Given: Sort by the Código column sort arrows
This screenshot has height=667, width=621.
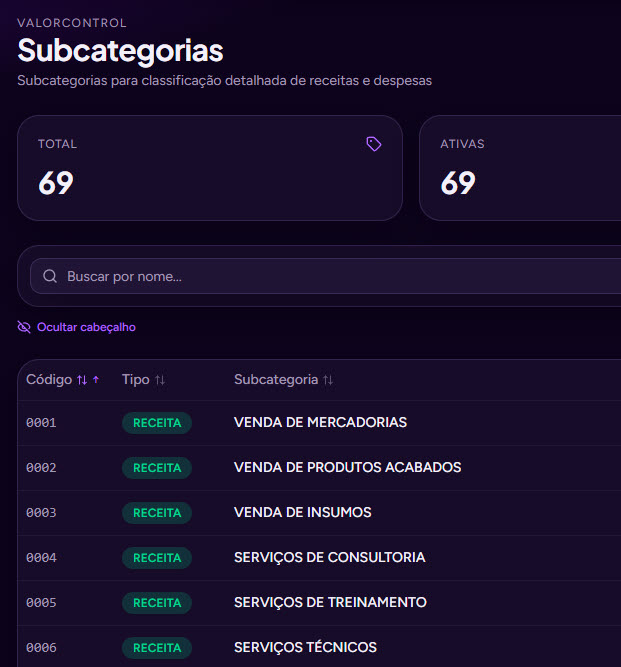Looking at the screenshot, I should [82, 380].
